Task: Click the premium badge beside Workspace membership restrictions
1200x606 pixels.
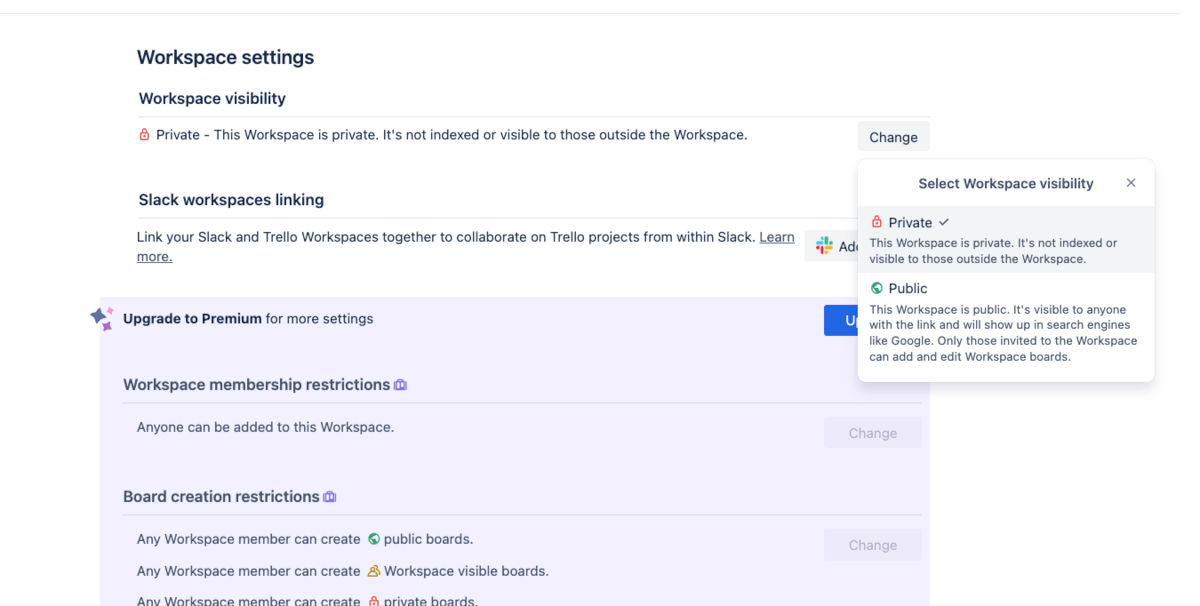Action: point(401,385)
